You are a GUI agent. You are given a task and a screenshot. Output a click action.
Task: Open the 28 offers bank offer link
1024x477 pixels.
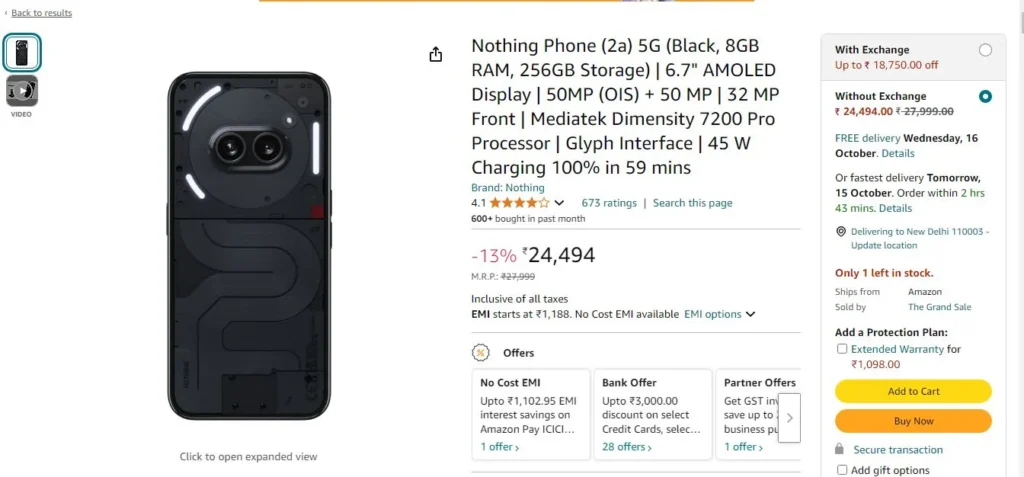(x=626, y=447)
